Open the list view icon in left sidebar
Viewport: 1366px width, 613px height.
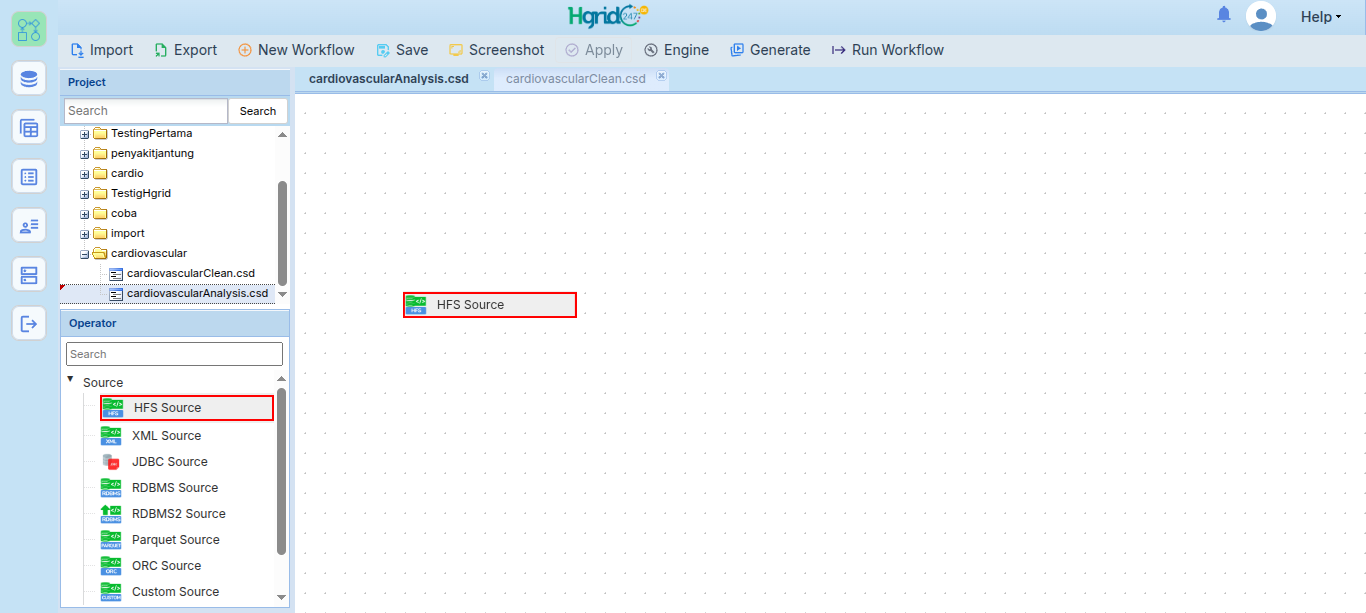(x=29, y=176)
